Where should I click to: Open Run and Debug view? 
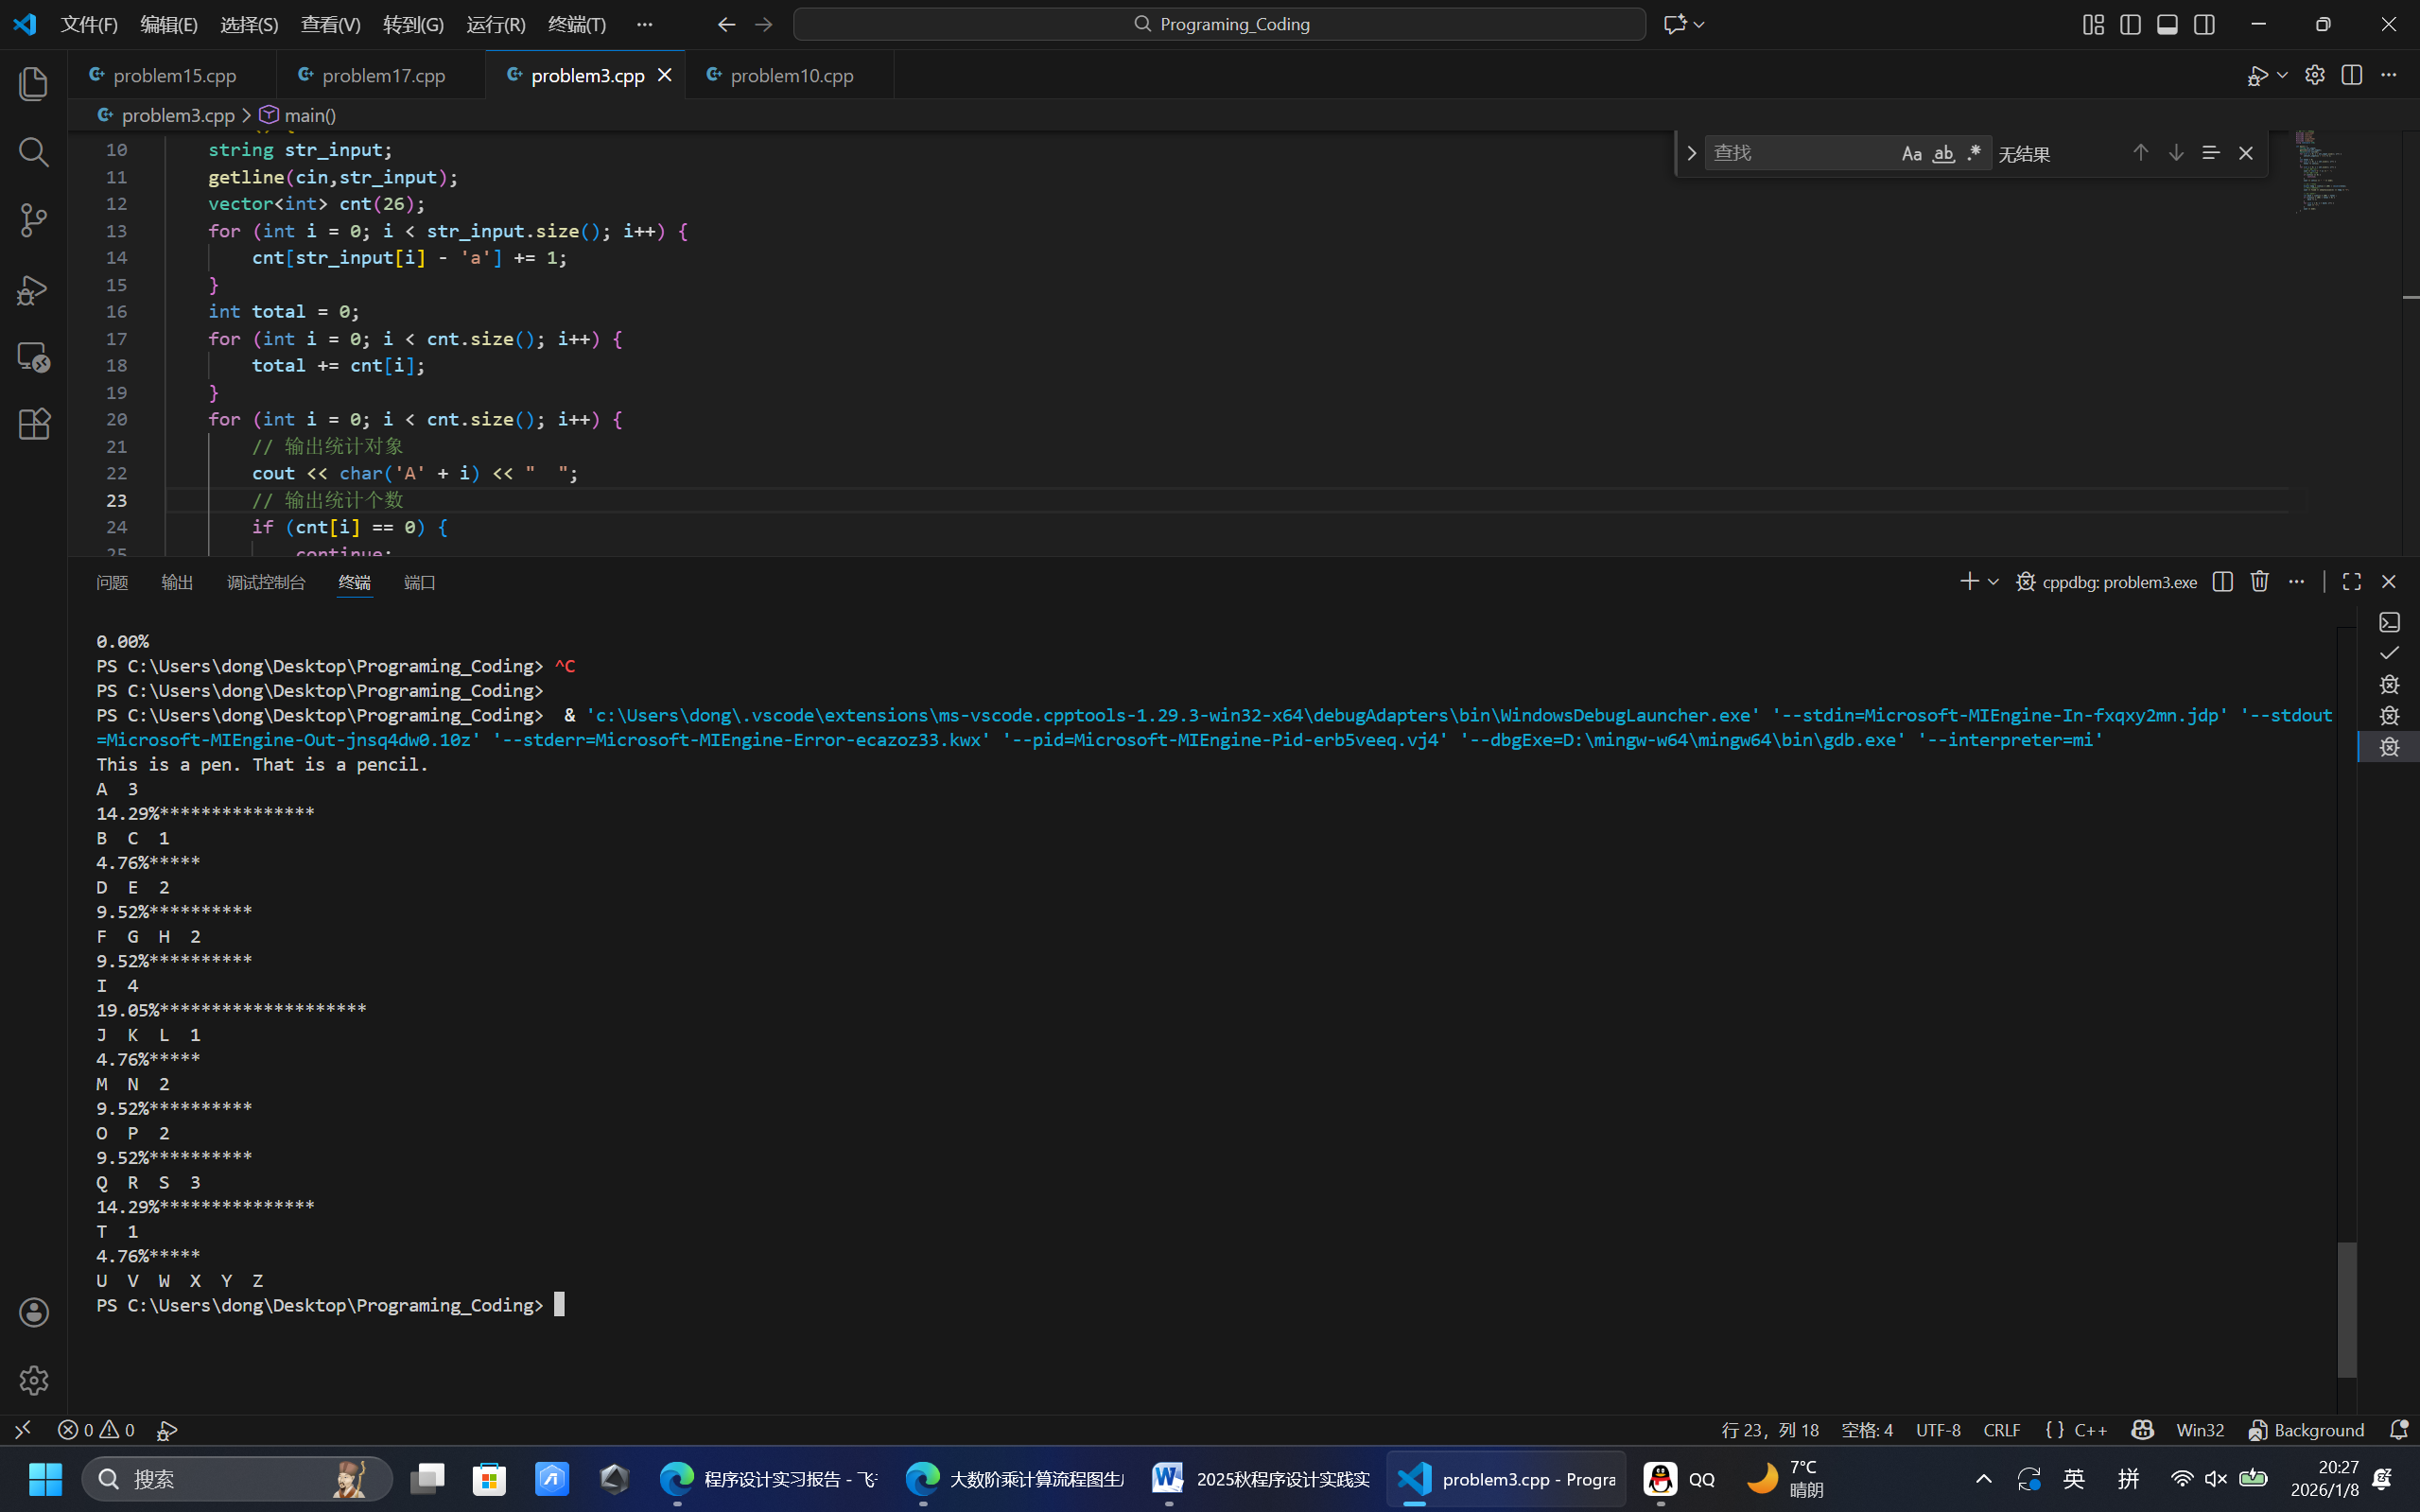33,290
